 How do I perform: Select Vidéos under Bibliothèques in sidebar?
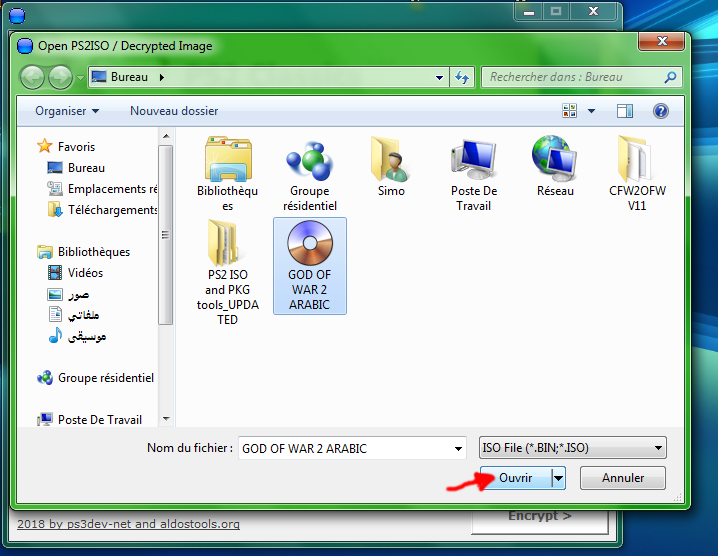coord(85,273)
